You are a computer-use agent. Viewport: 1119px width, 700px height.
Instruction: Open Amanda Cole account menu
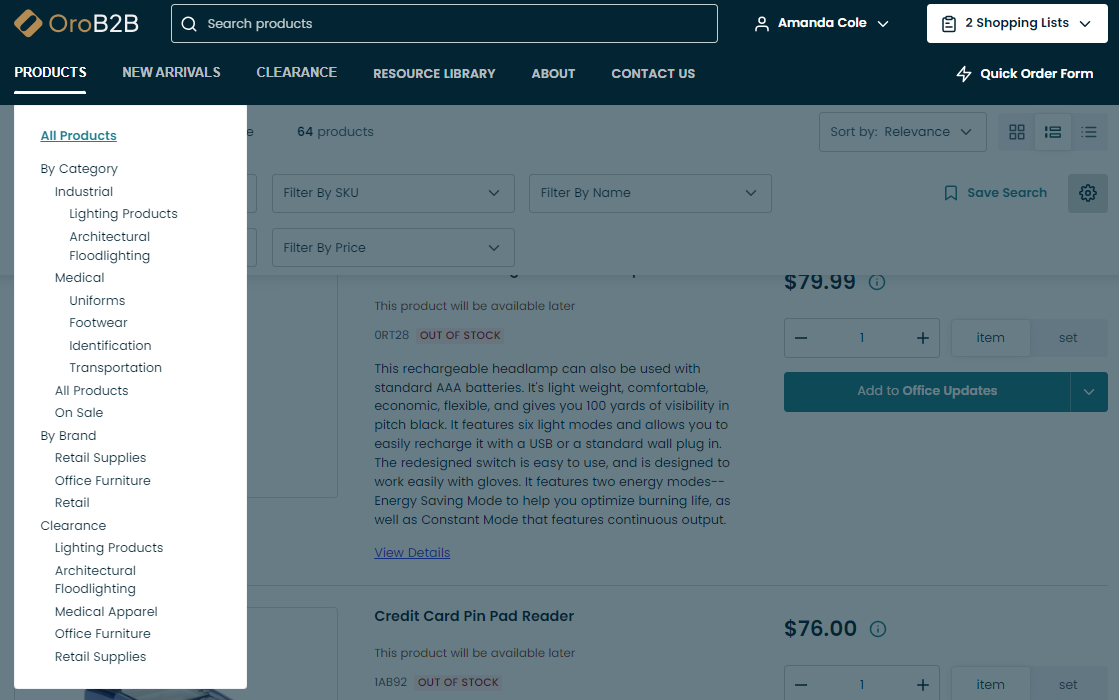[821, 23]
